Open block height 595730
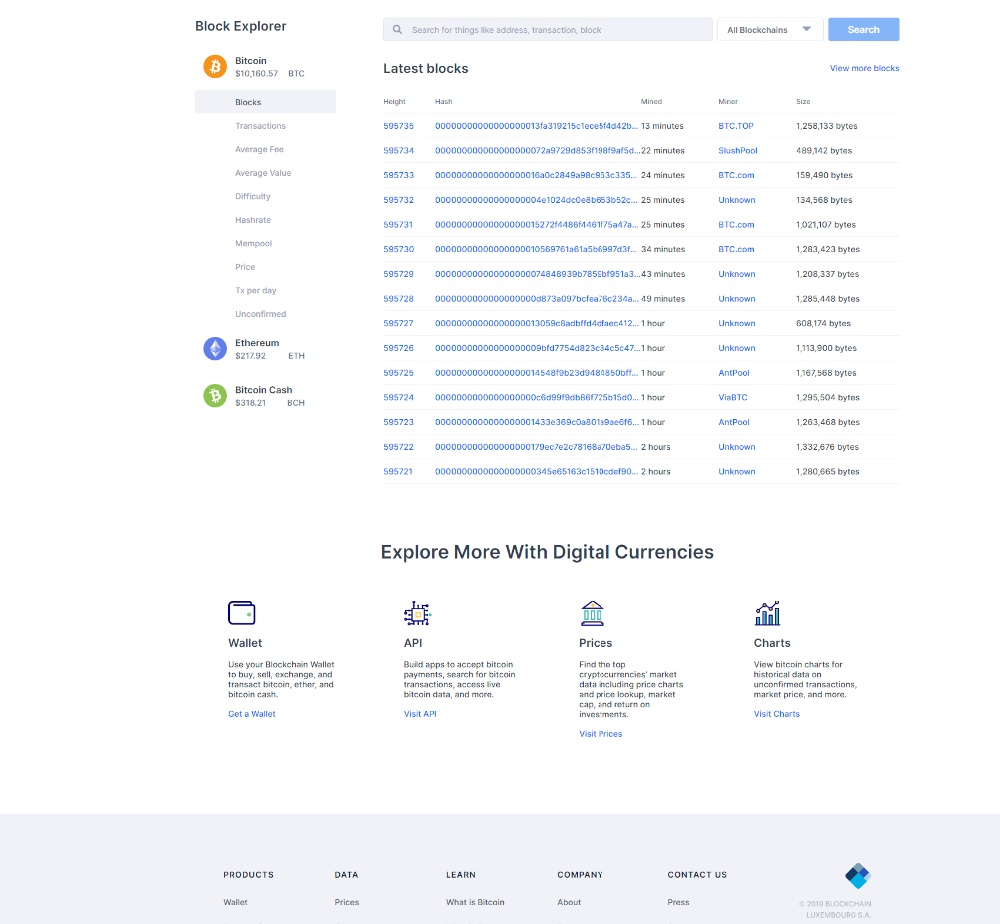The height and width of the screenshot is (924, 1000). (398, 249)
